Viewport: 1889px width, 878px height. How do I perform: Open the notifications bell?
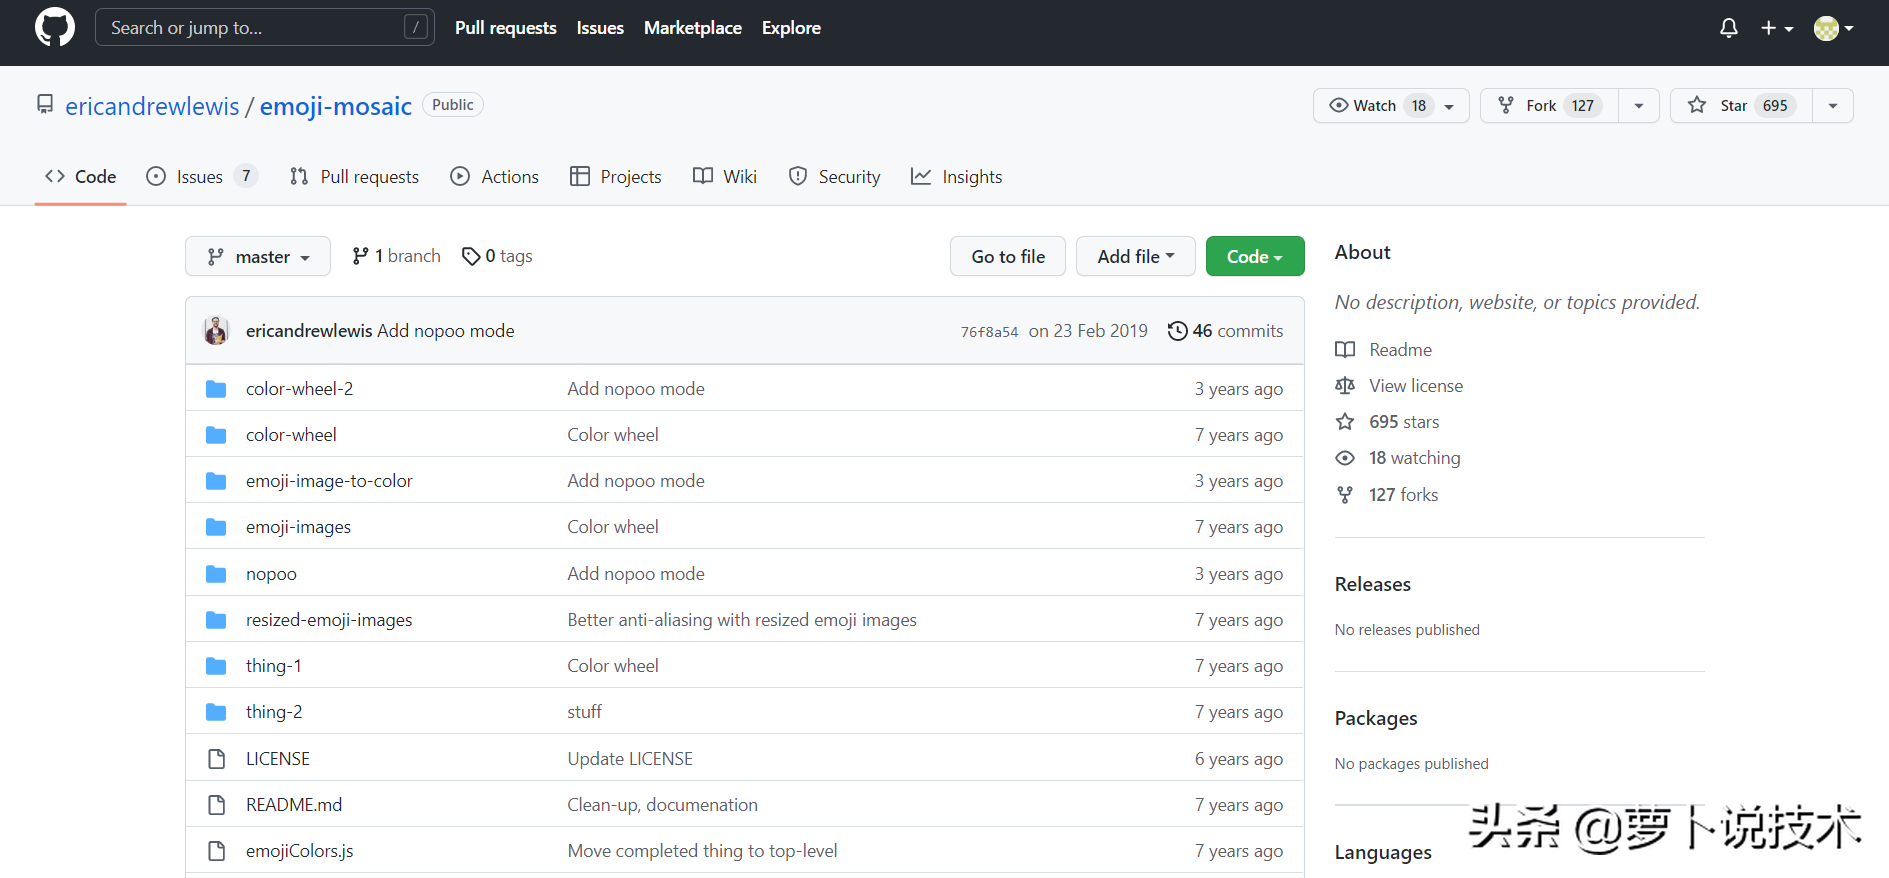(1728, 28)
